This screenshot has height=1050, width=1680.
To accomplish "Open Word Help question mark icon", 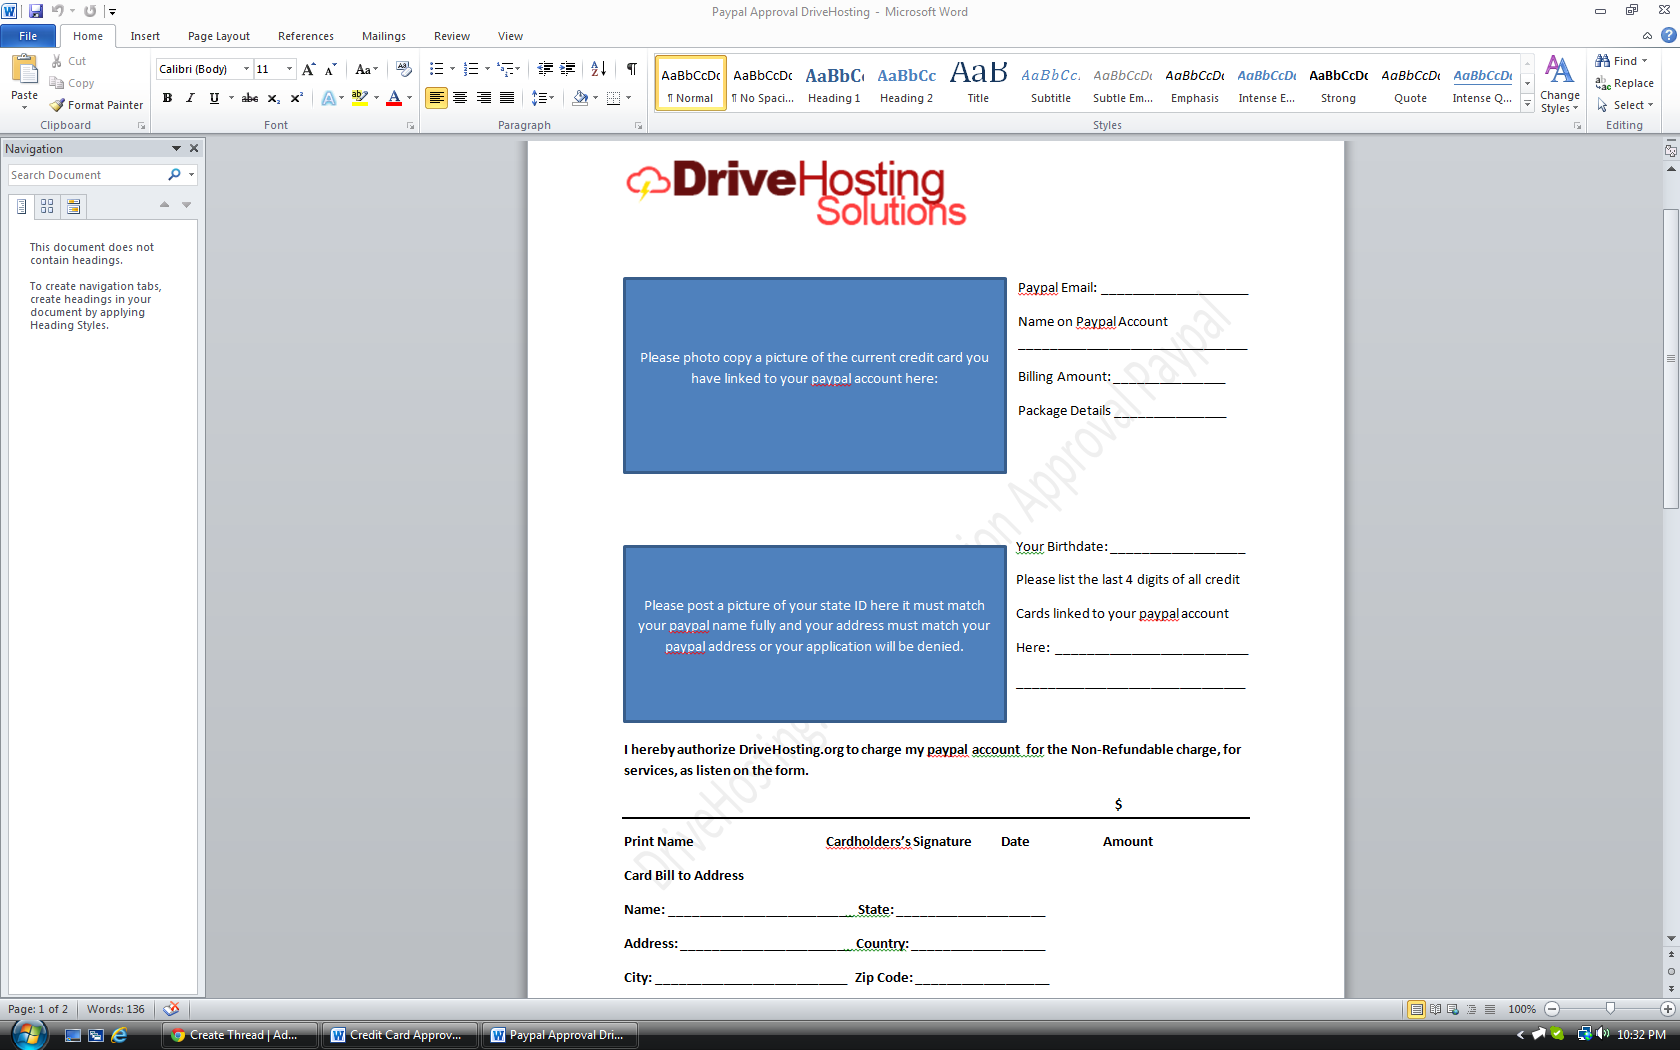I will click(x=1668, y=36).
